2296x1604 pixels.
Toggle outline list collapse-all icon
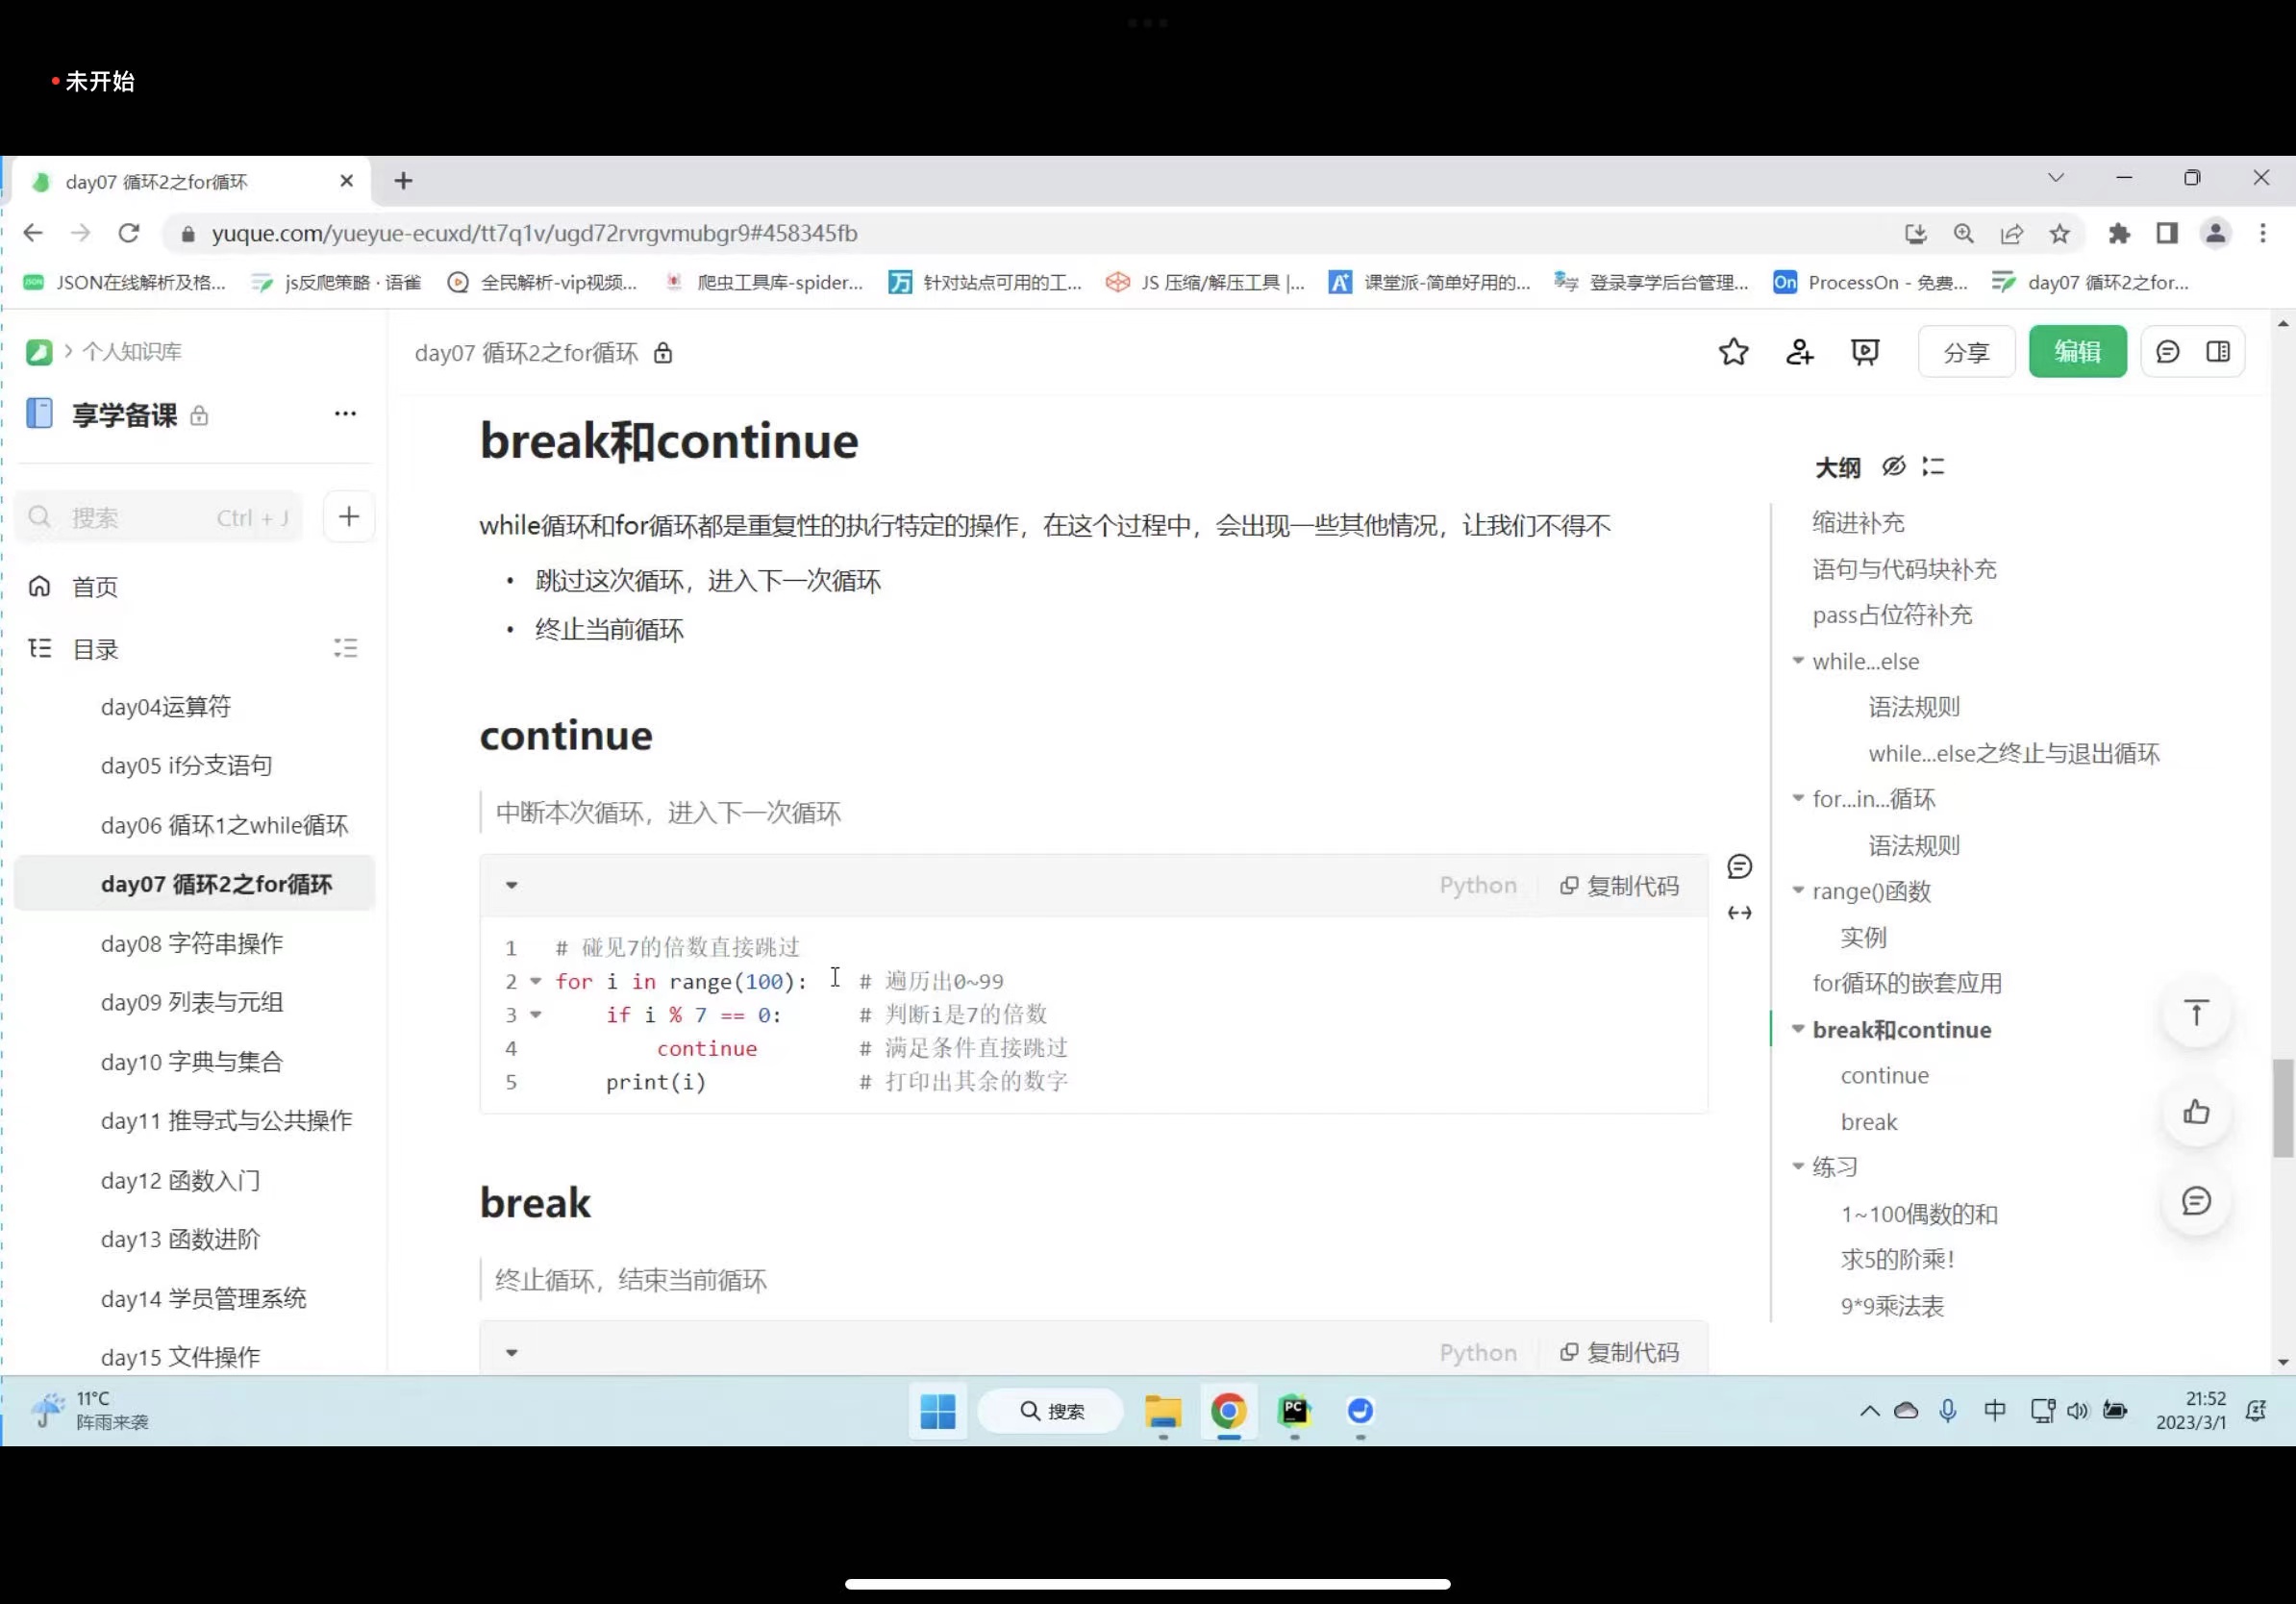(x=1933, y=467)
